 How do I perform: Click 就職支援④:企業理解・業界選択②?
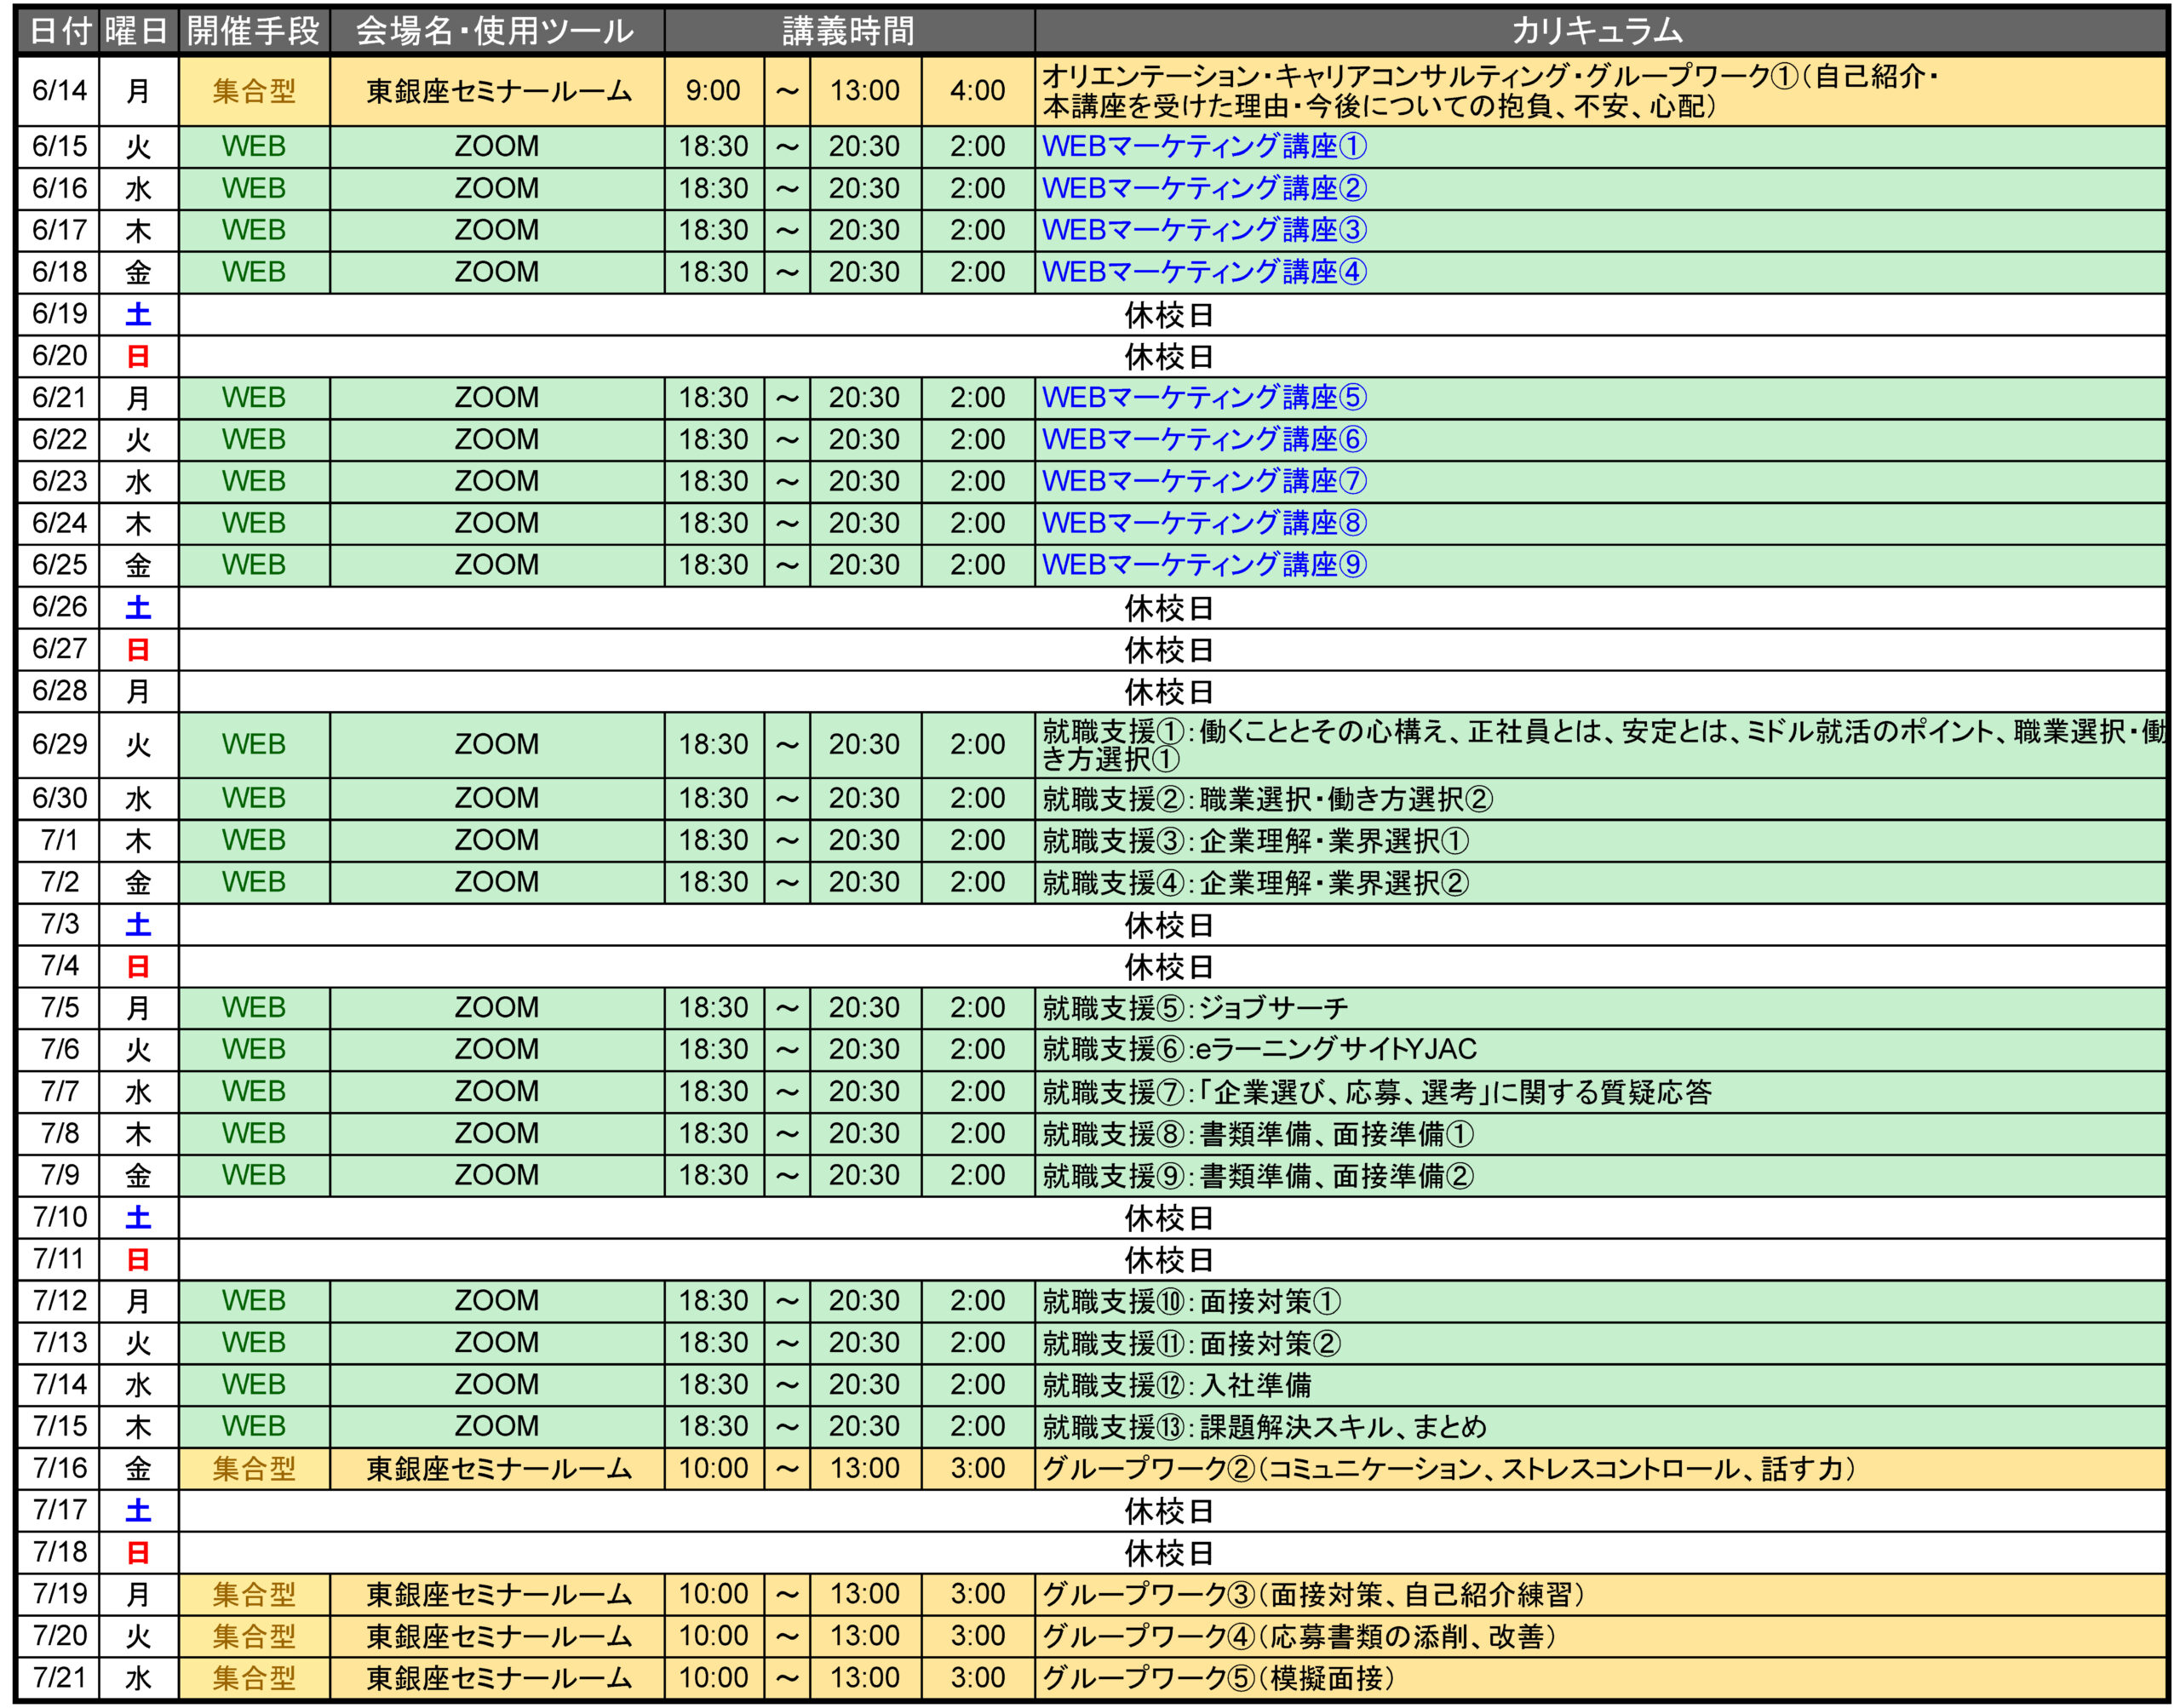(1256, 883)
